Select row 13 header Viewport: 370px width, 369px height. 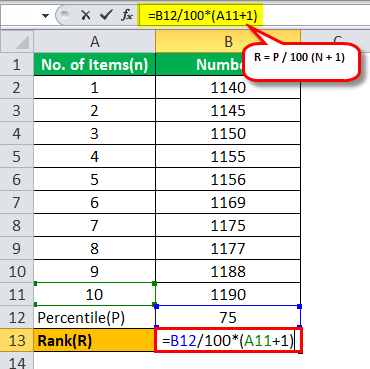tap(17, 340)
